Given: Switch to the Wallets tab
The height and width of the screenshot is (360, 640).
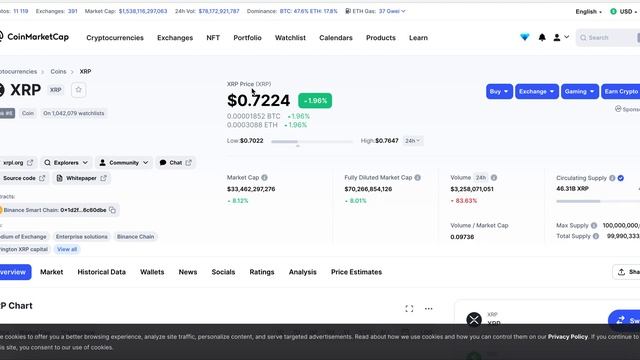Looking at the screenshot, I should [x=152, y=272].
